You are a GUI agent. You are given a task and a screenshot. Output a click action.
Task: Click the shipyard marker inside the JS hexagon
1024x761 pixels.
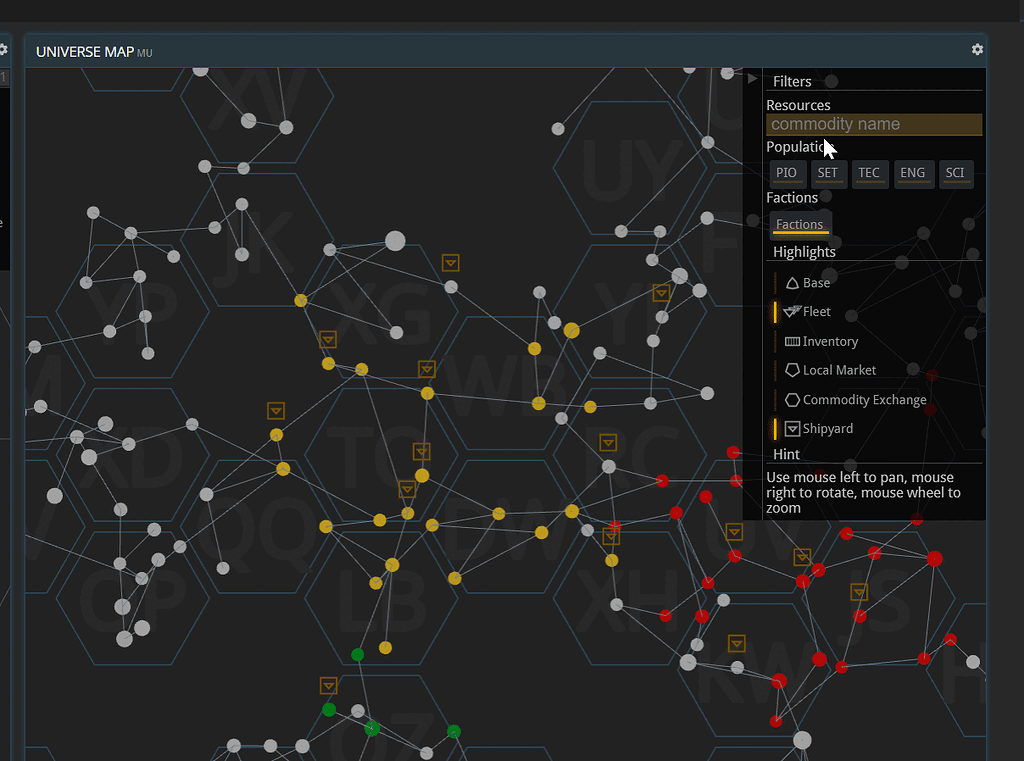(x=859, y=592)
